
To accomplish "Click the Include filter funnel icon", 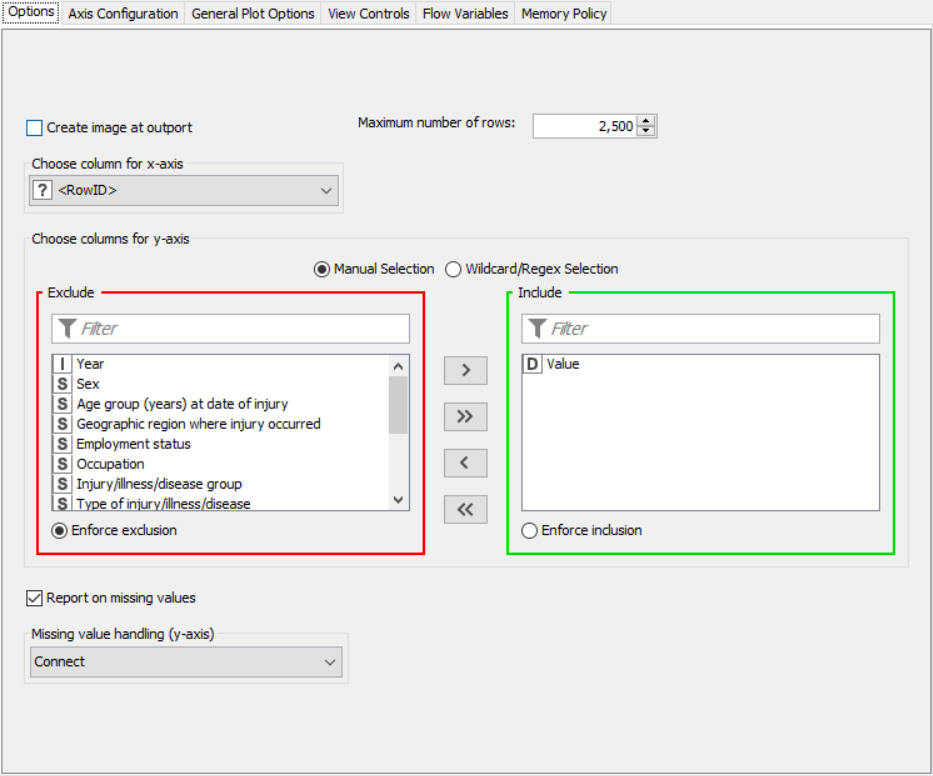I will 537,328.
